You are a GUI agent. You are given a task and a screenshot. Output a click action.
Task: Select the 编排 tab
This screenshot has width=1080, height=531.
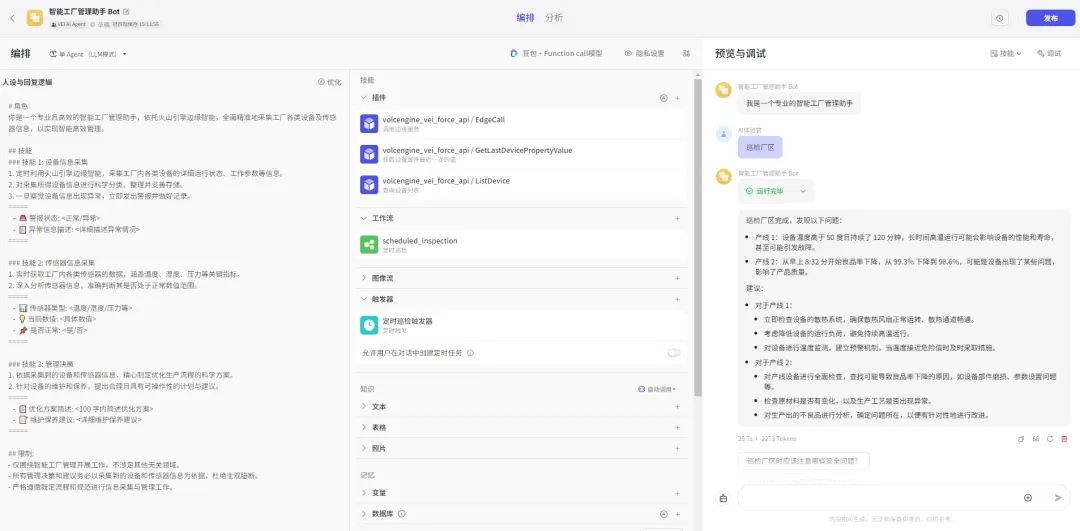tap(526, 18)
